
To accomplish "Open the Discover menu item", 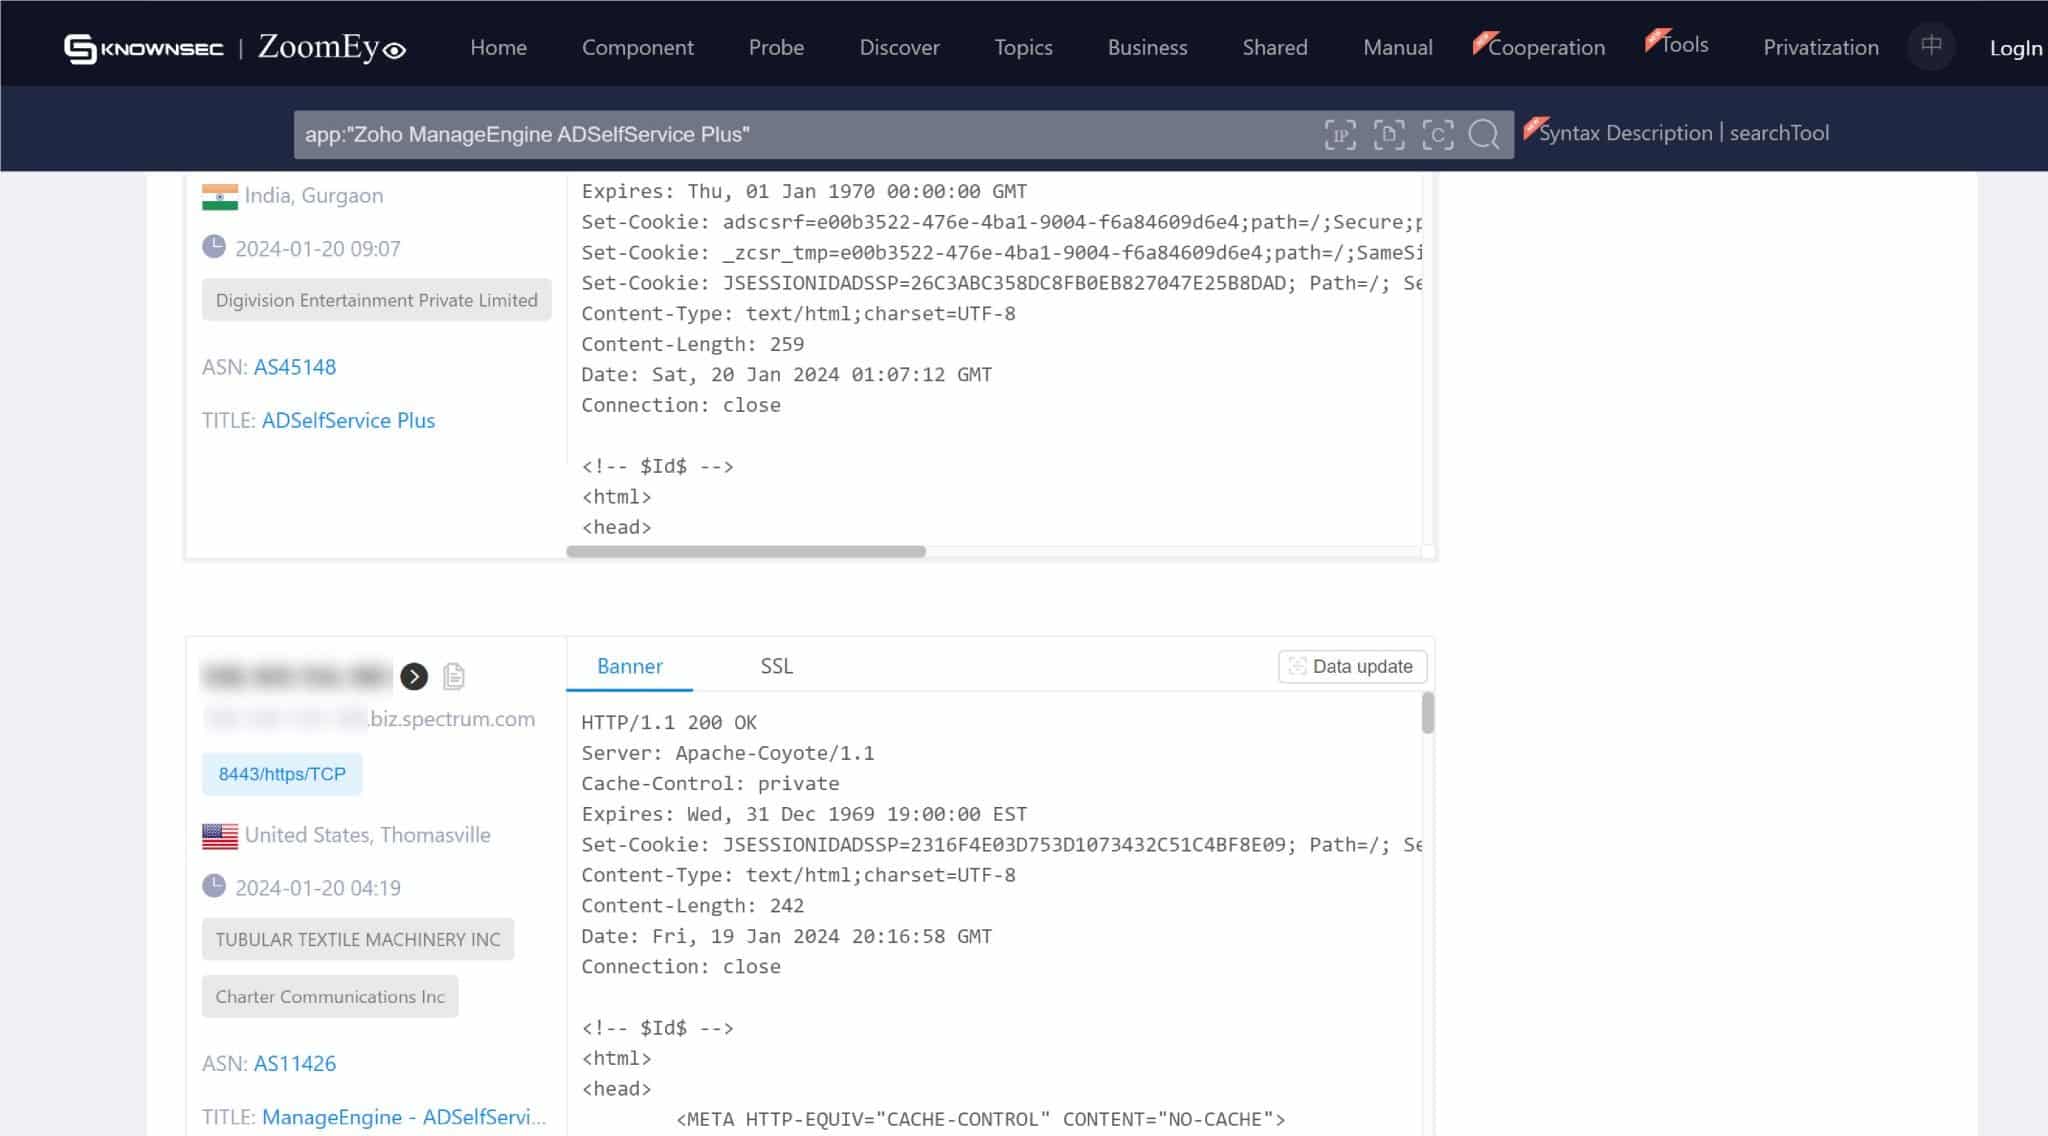I will pos(899,47).
